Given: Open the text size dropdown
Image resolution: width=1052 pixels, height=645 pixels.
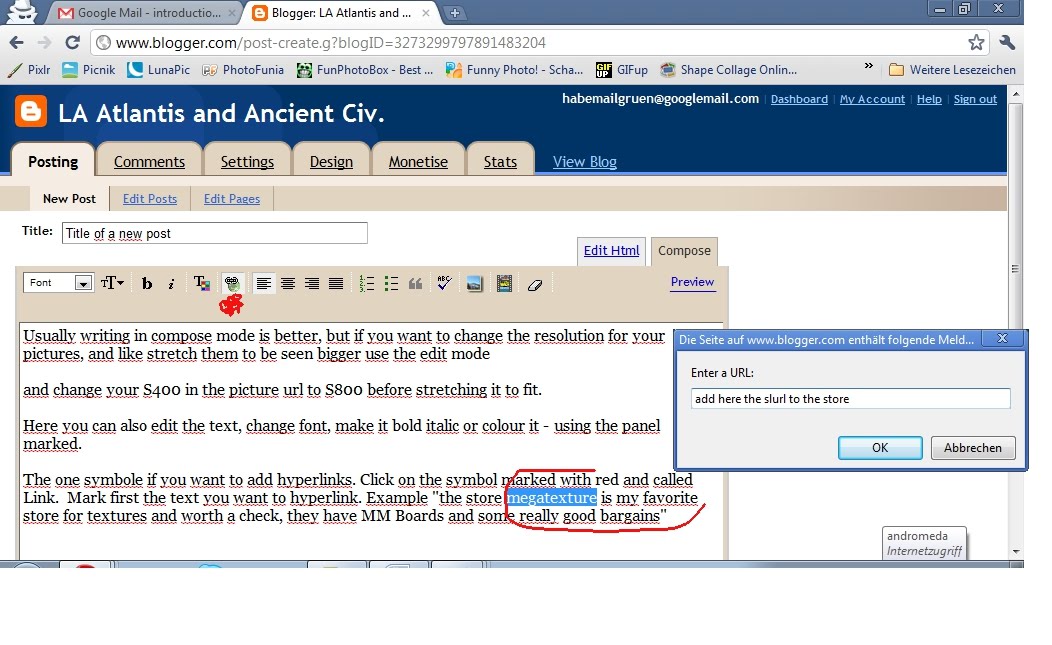Looking at the screenshot, I should coord(112,283).
